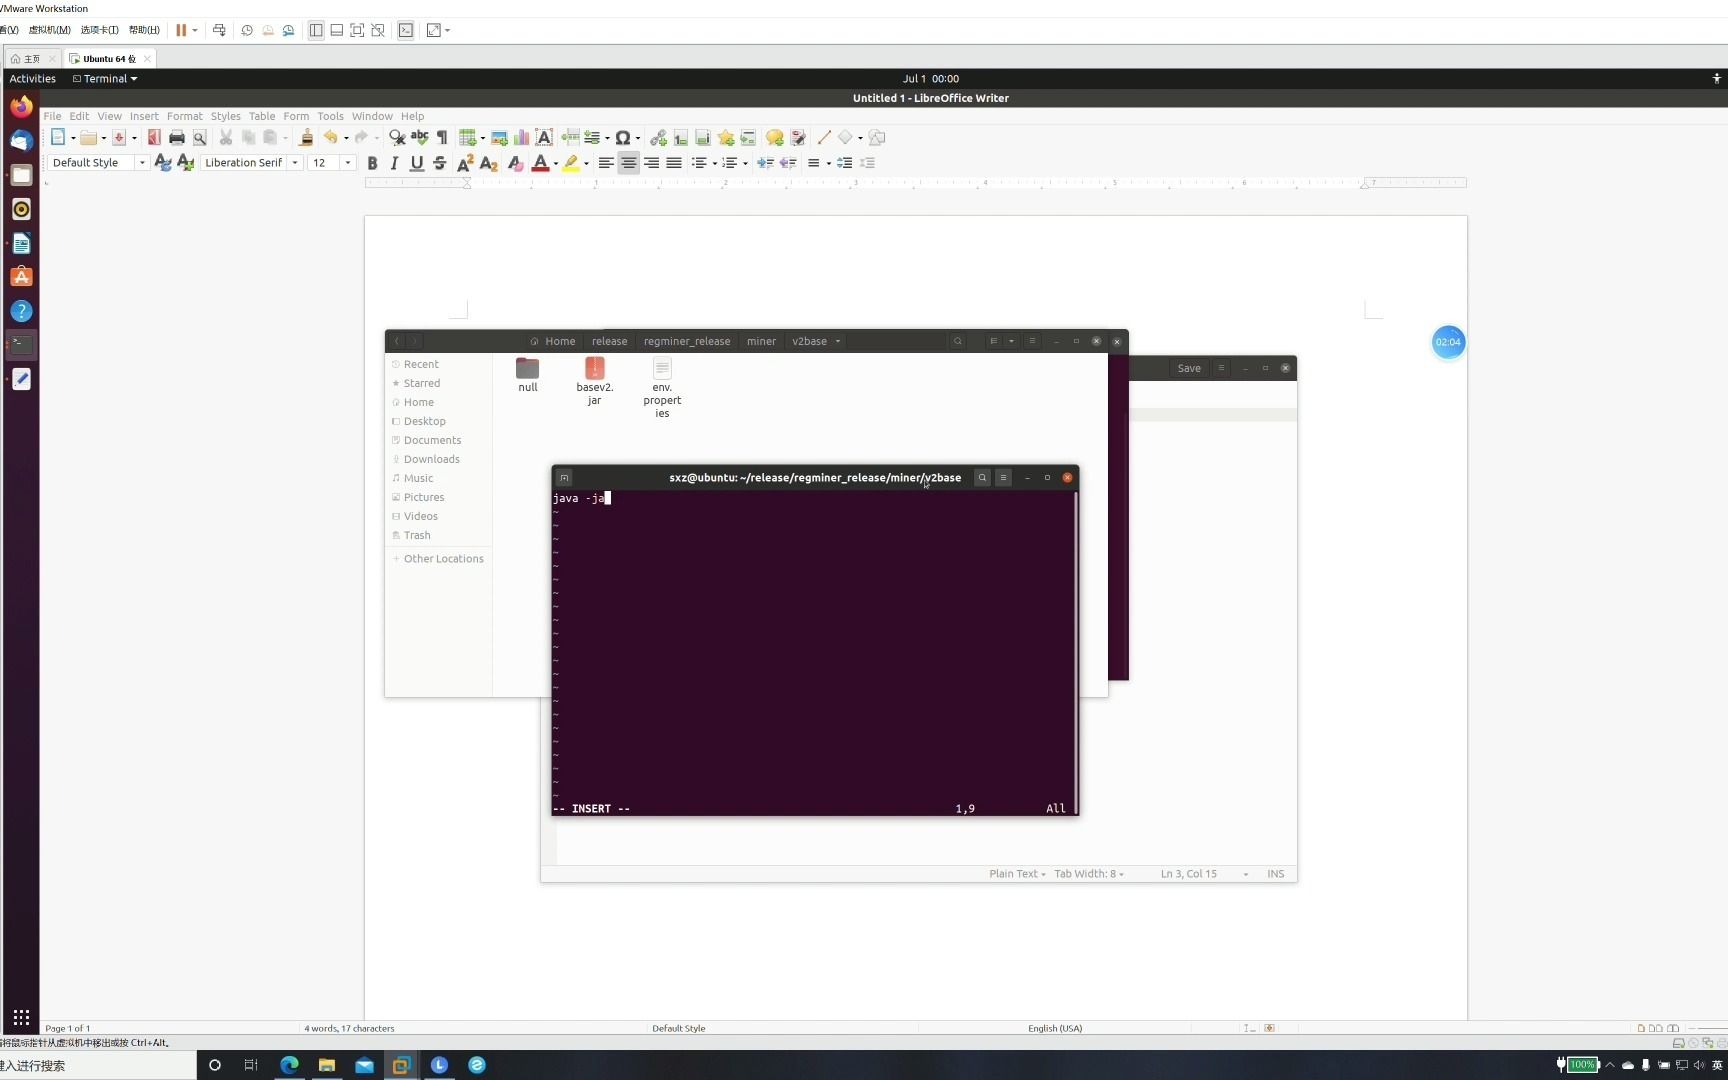Viewport: 1728px width, 1080px height.
Task: Open highlighting color dropdown arrow
Action: tap(586, 164)
